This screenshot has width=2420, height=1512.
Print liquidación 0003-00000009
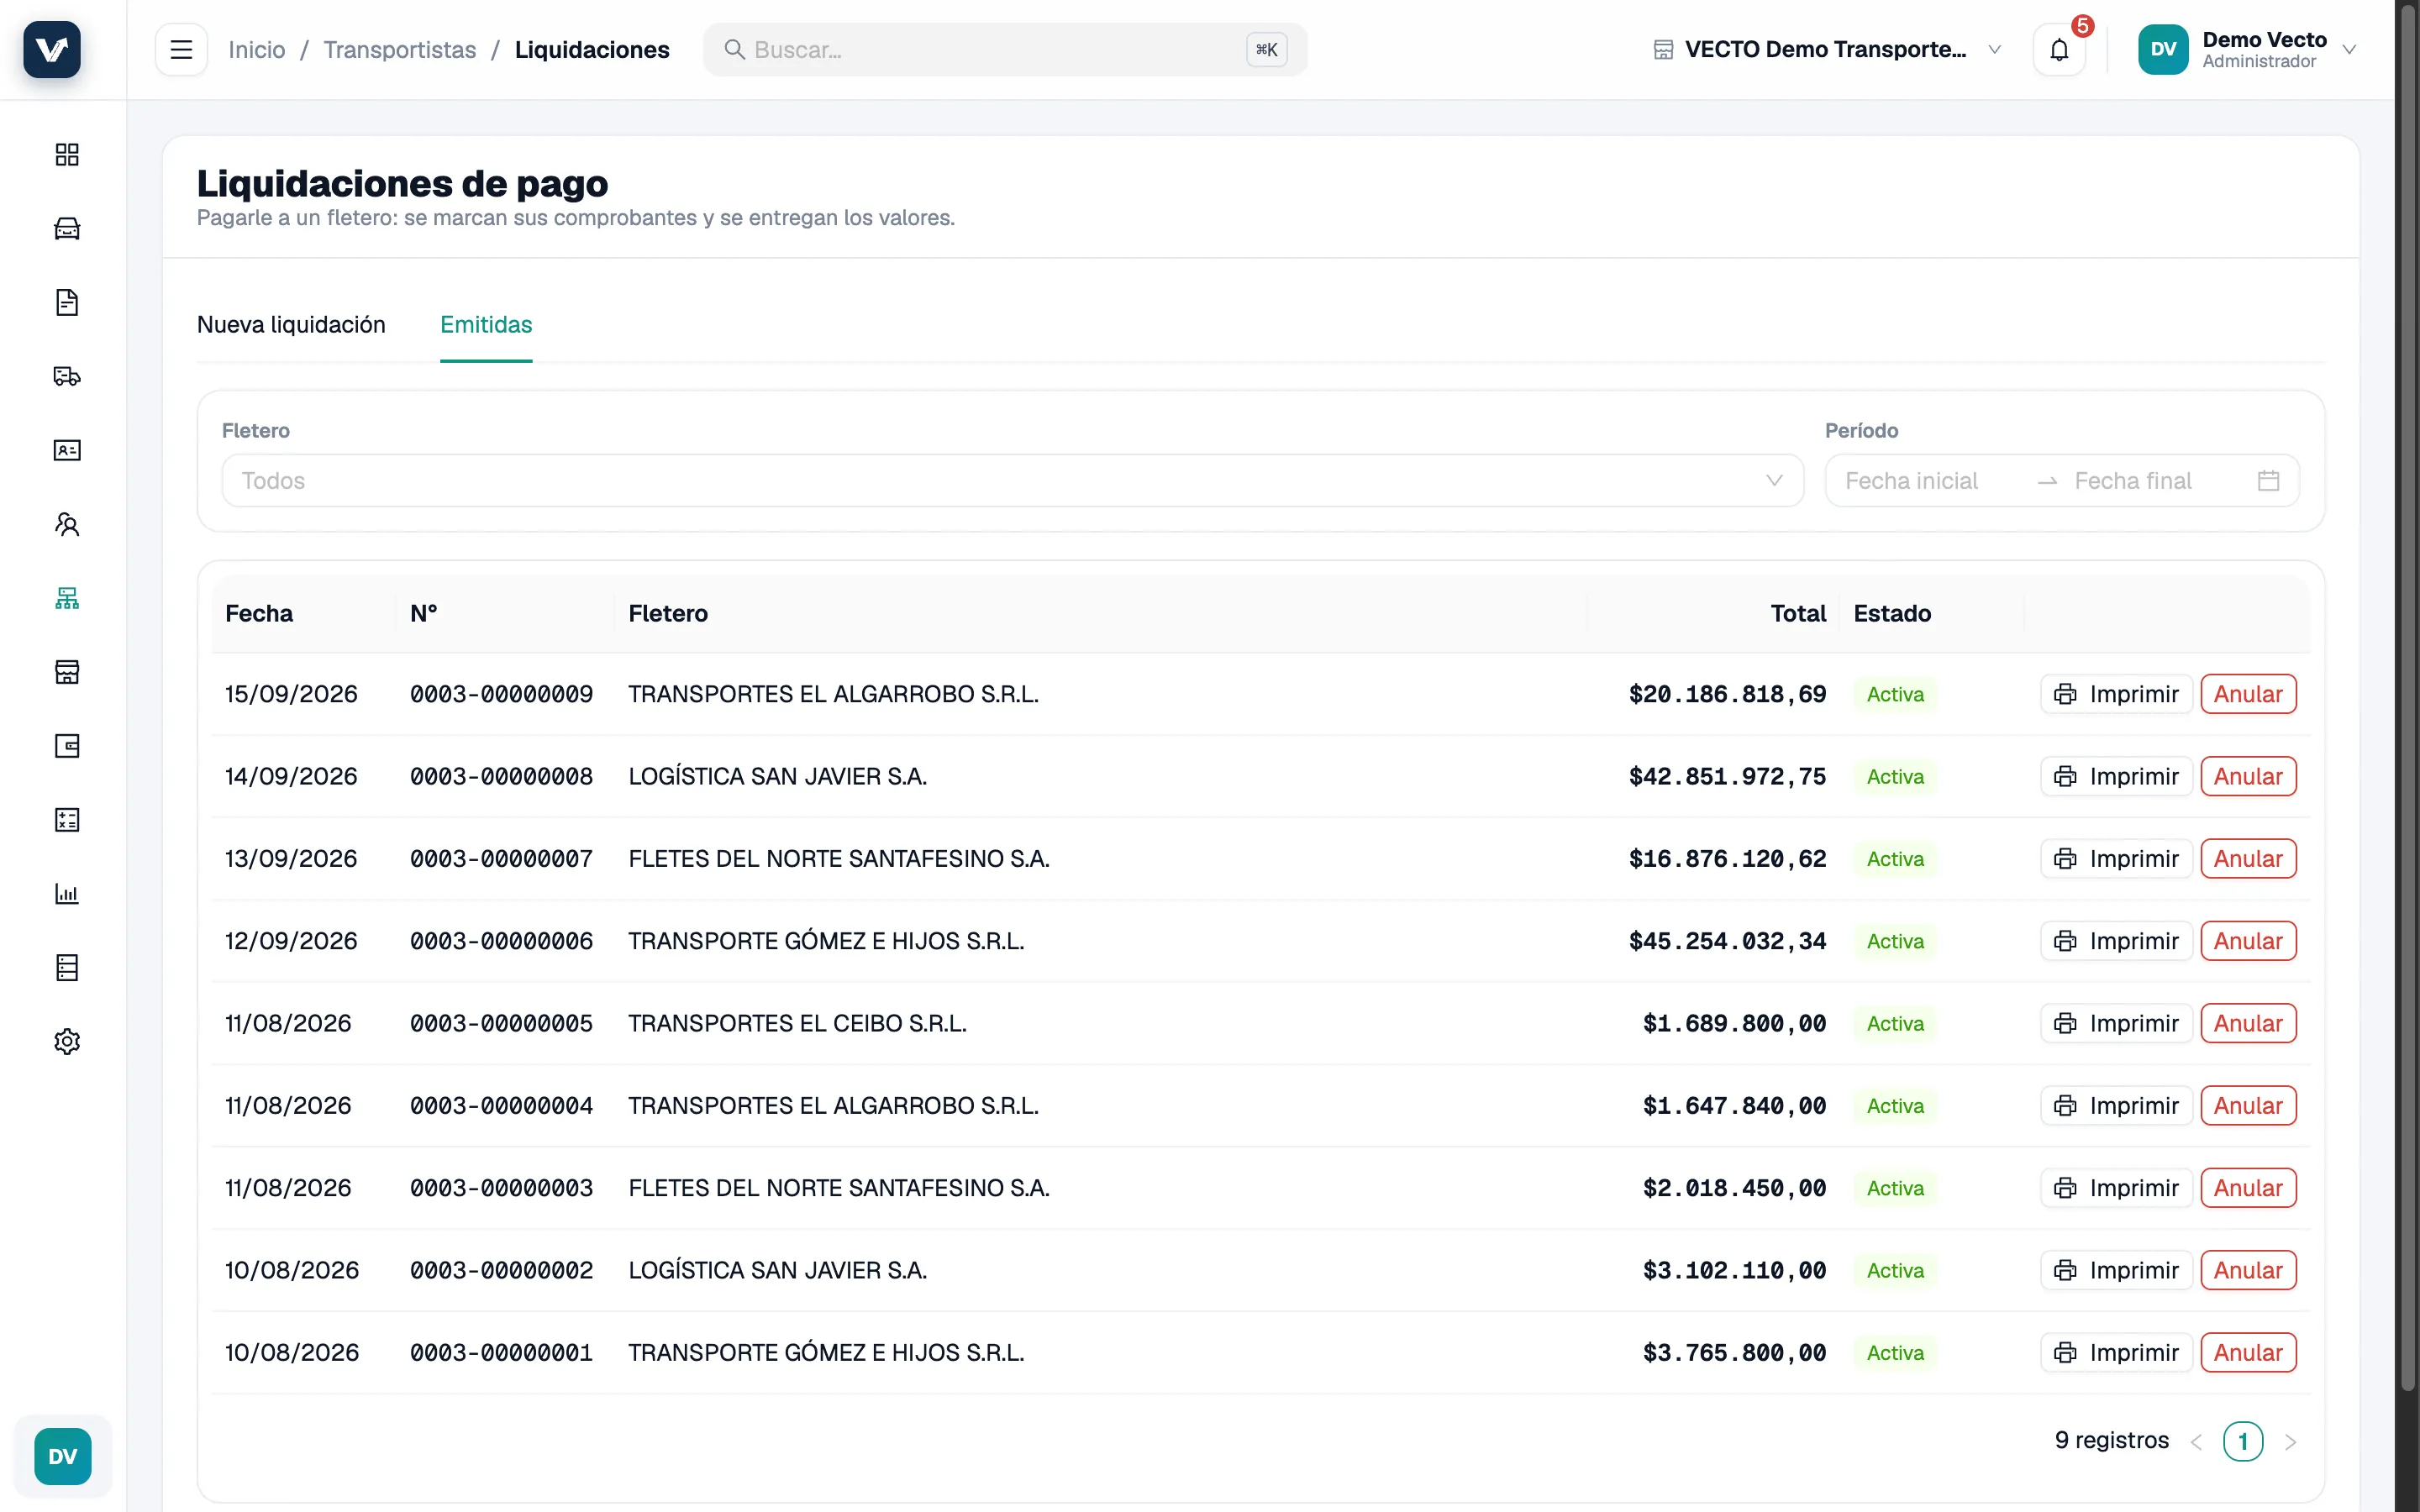click(x=2116, y=694)
